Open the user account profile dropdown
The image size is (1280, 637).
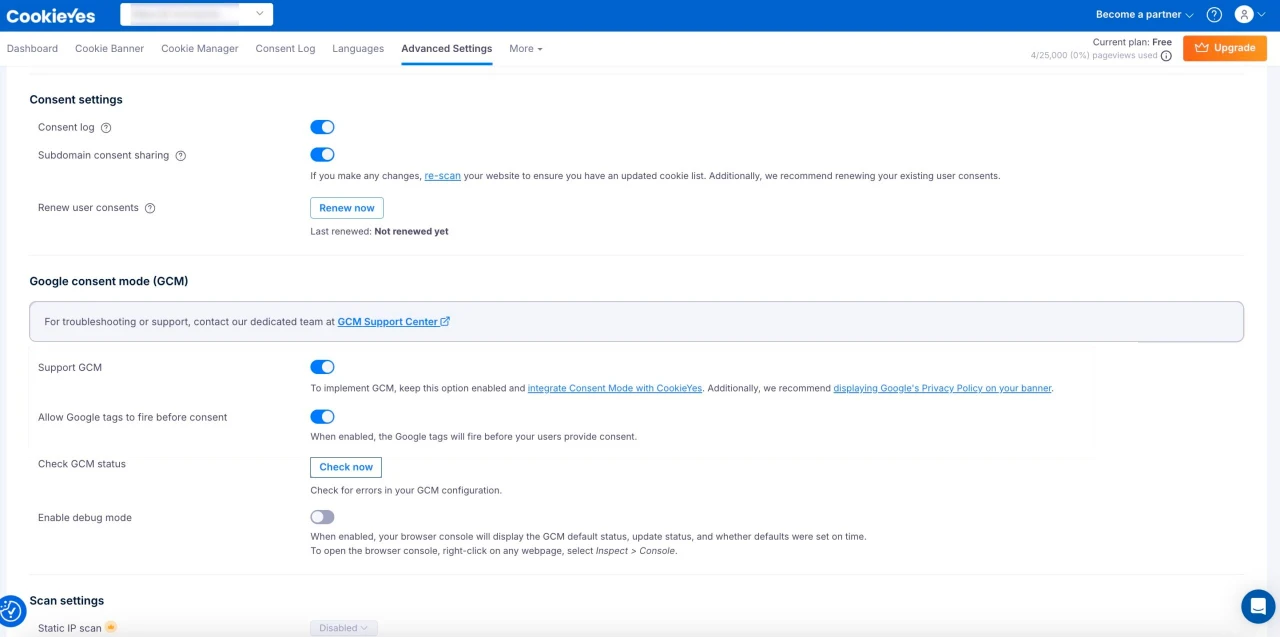(x=1248, y=15)
